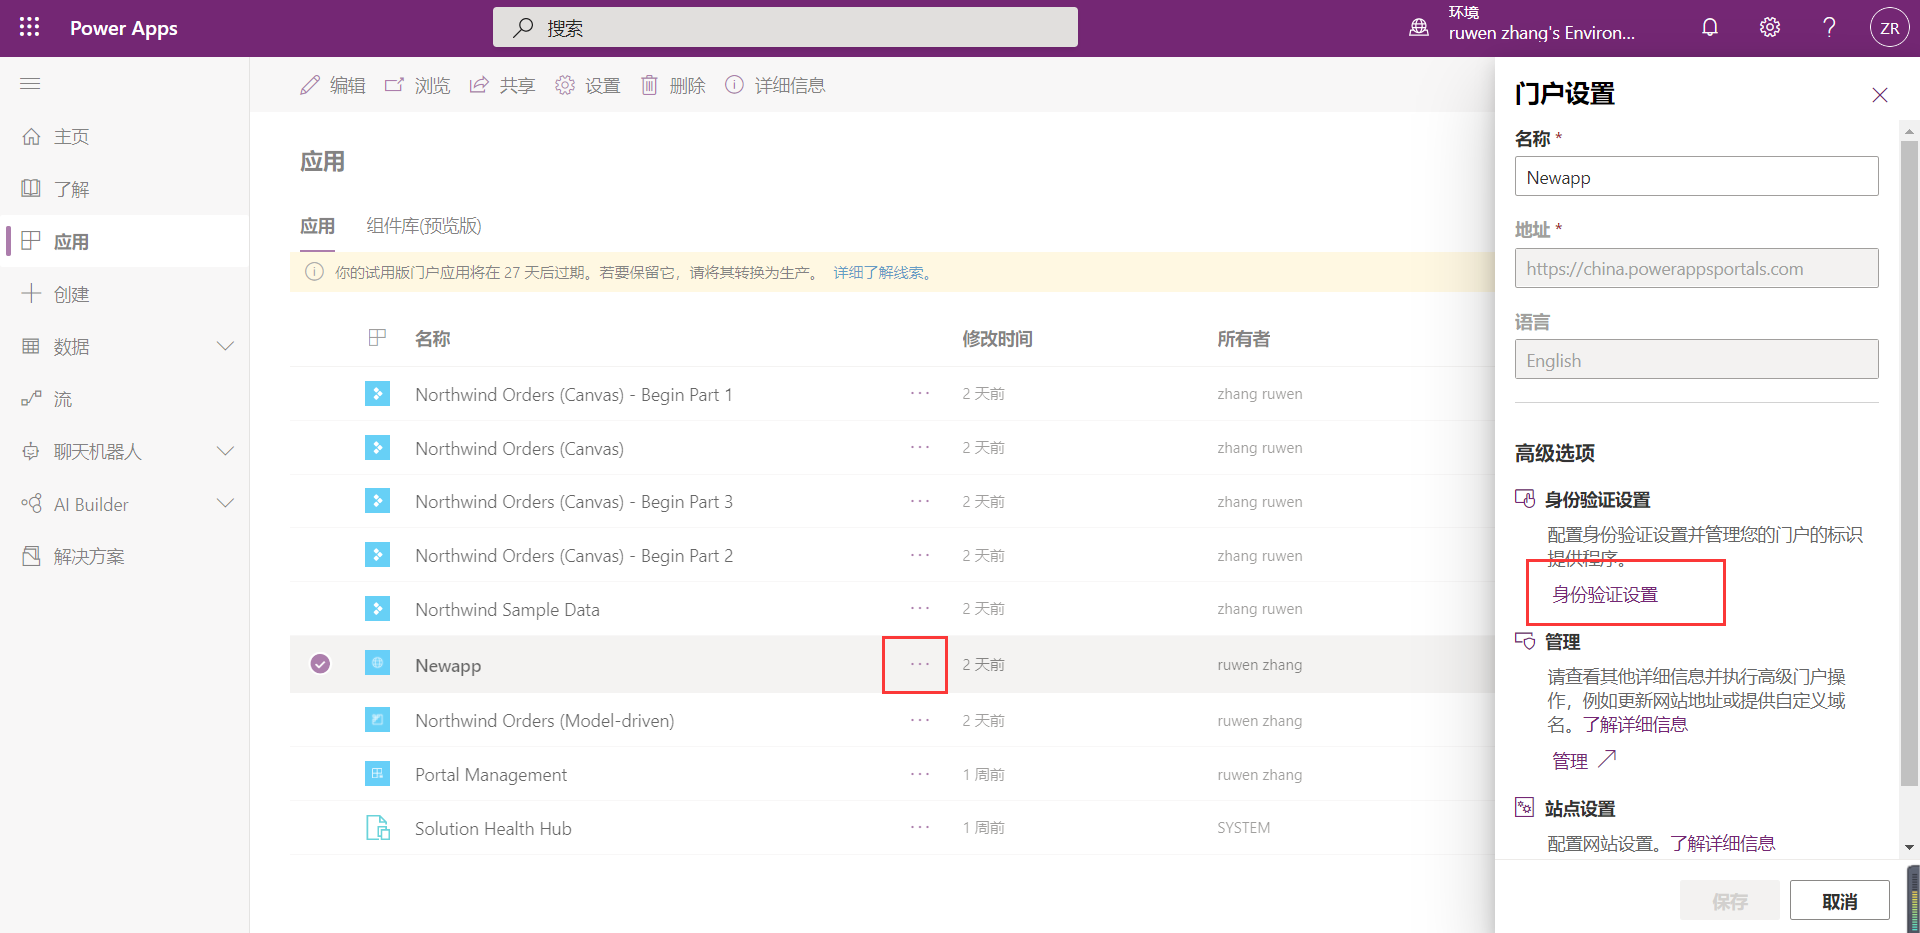Viewport: 1920px width, 933px height.
Task: Click in the search (搜索) box
Action: click(x=785, y=28)
